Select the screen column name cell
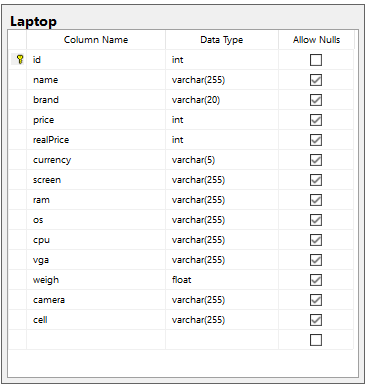366x391 pixels. tap(96, 180)
